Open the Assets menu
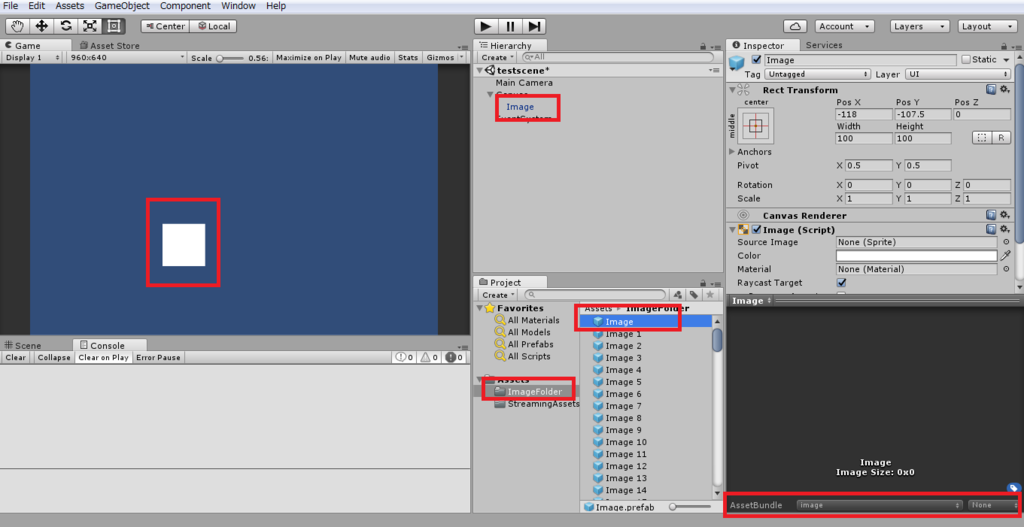Screen dimensions: 1024x527 69,6
